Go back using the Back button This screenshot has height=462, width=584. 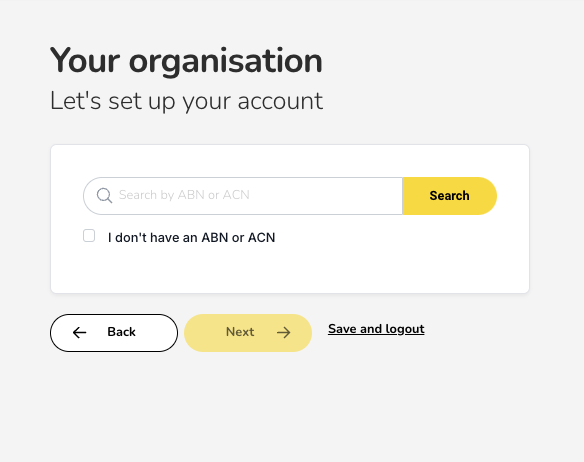114,333
